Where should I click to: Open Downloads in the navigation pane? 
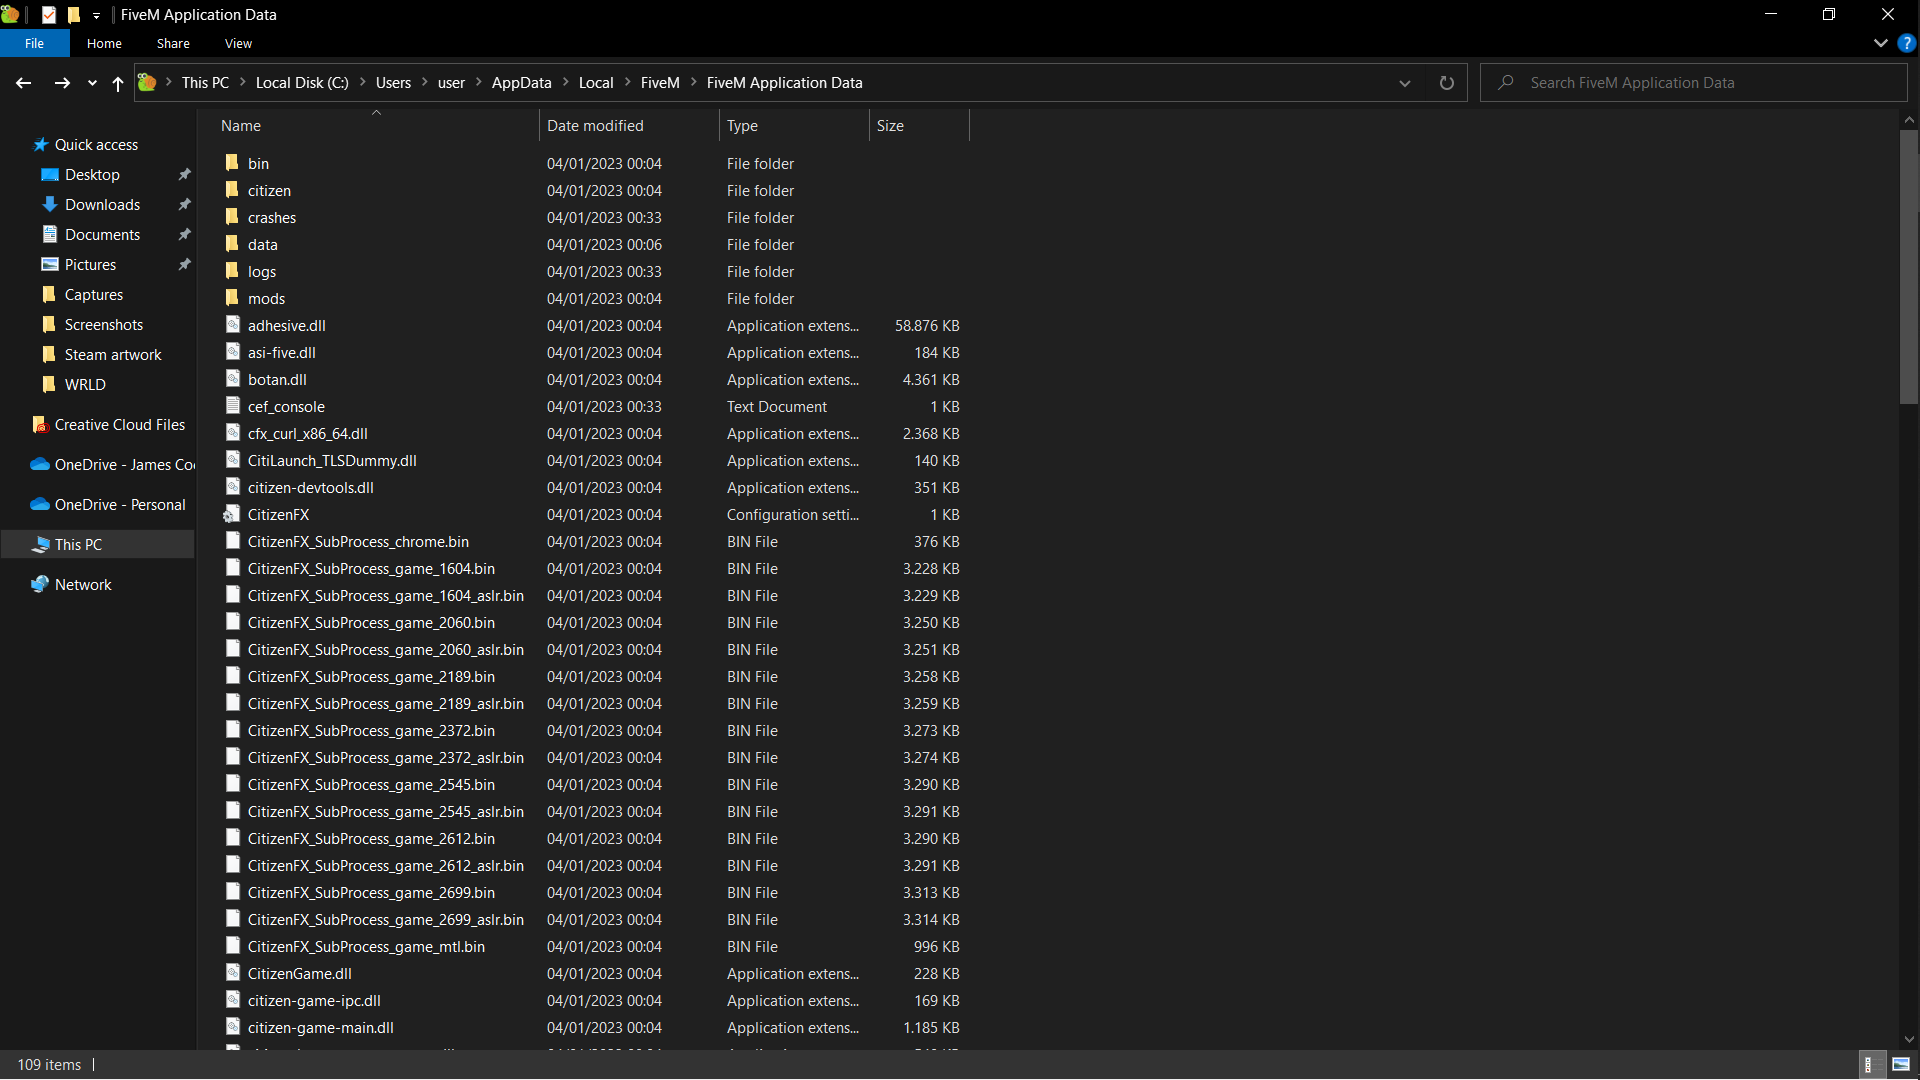pos(102,205)
